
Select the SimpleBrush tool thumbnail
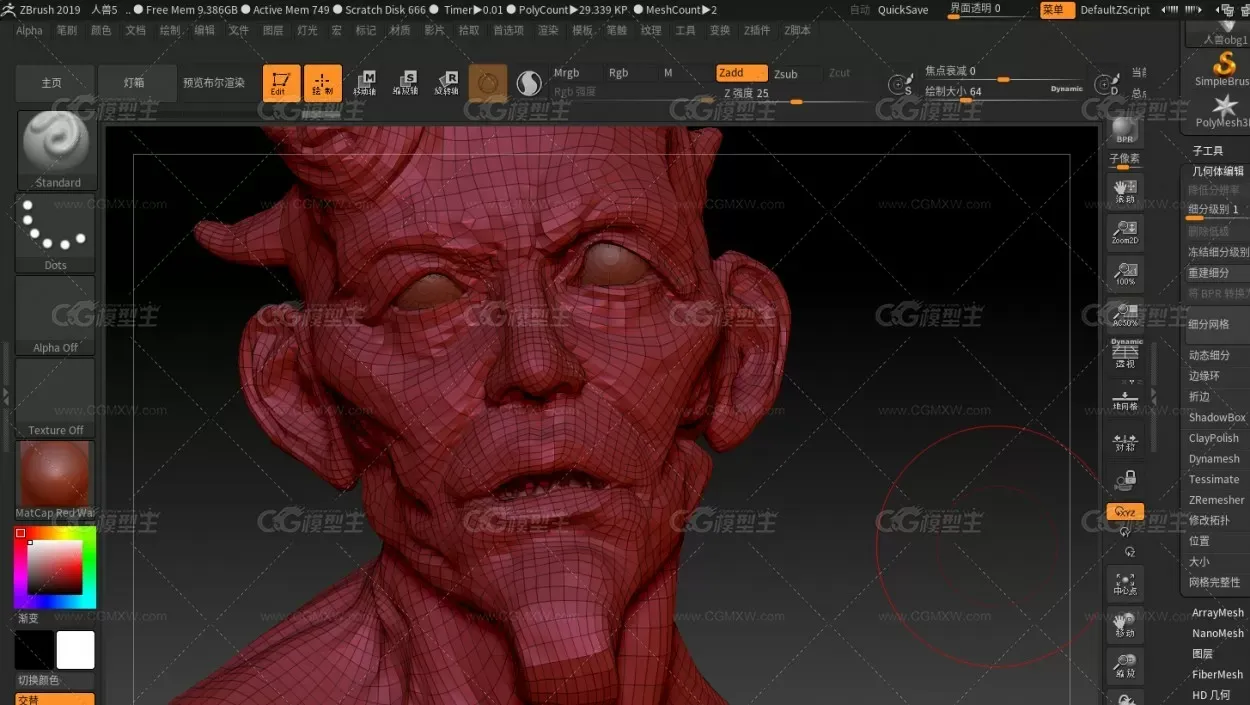1224,71
